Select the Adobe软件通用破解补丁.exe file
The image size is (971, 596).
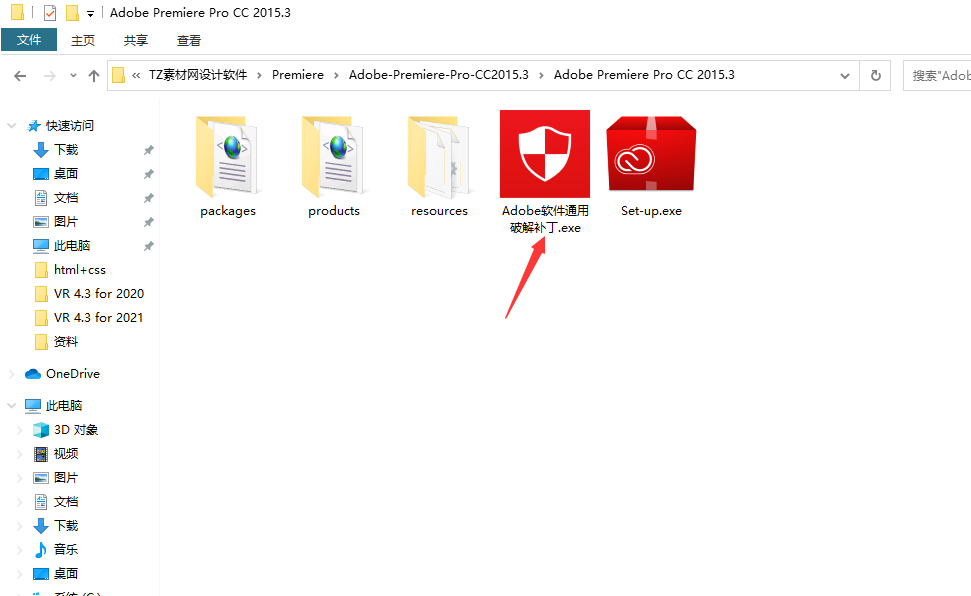[545, 172]
